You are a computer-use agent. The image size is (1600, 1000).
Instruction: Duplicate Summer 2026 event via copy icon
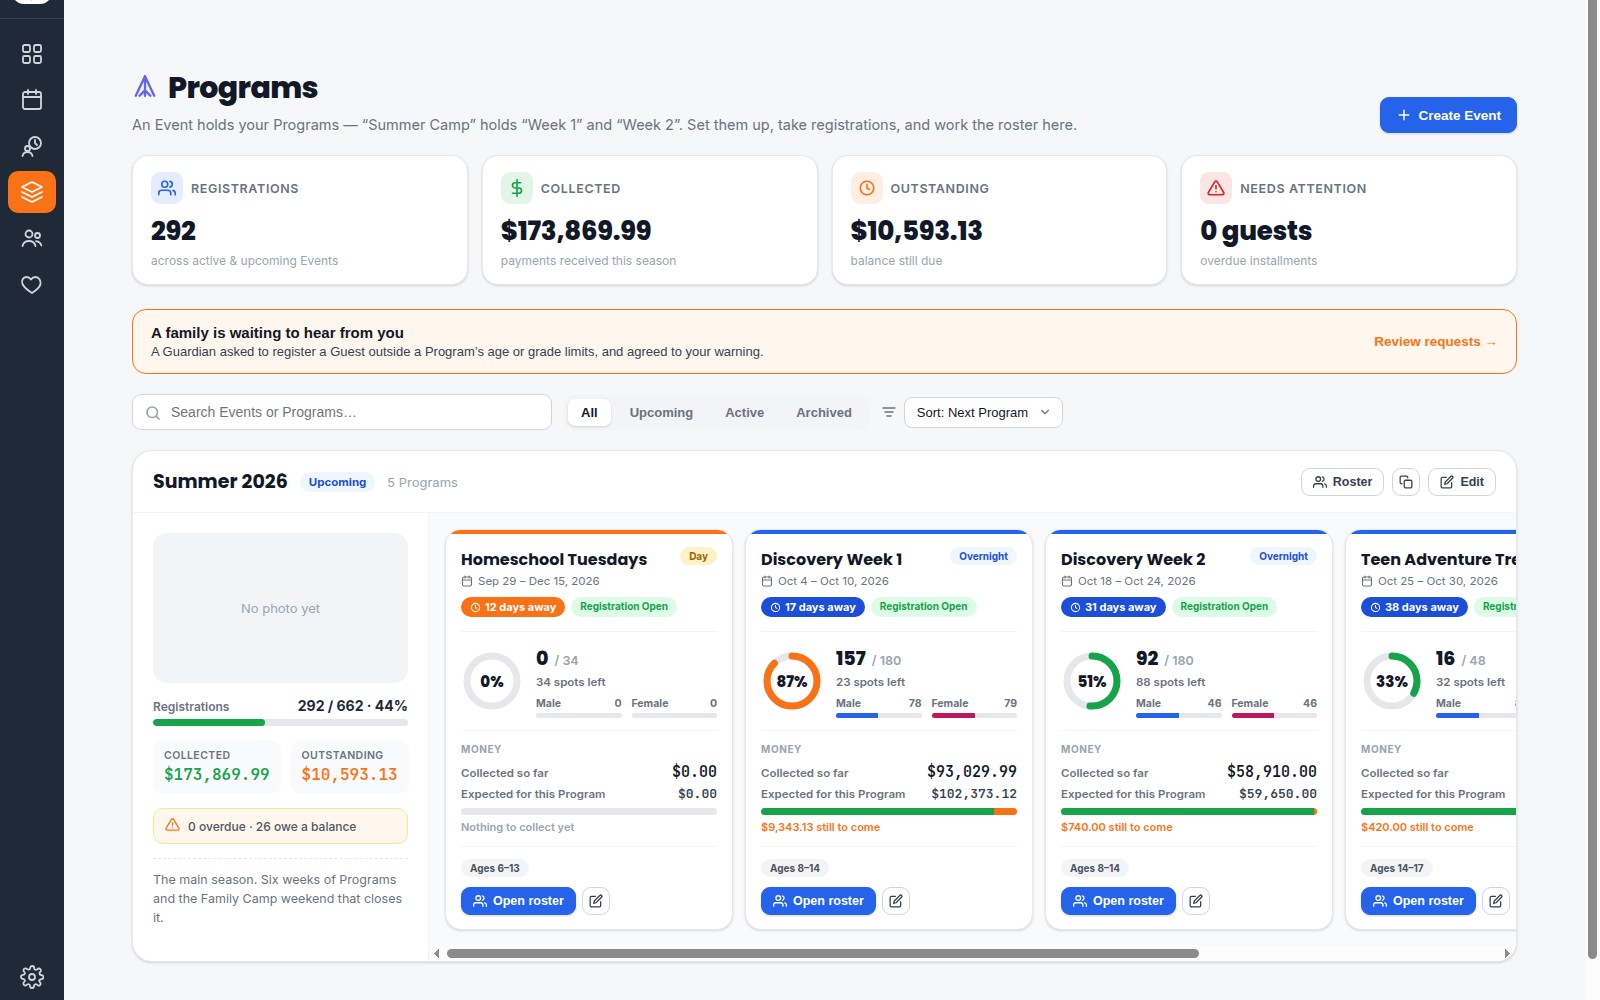(1406, 482)
